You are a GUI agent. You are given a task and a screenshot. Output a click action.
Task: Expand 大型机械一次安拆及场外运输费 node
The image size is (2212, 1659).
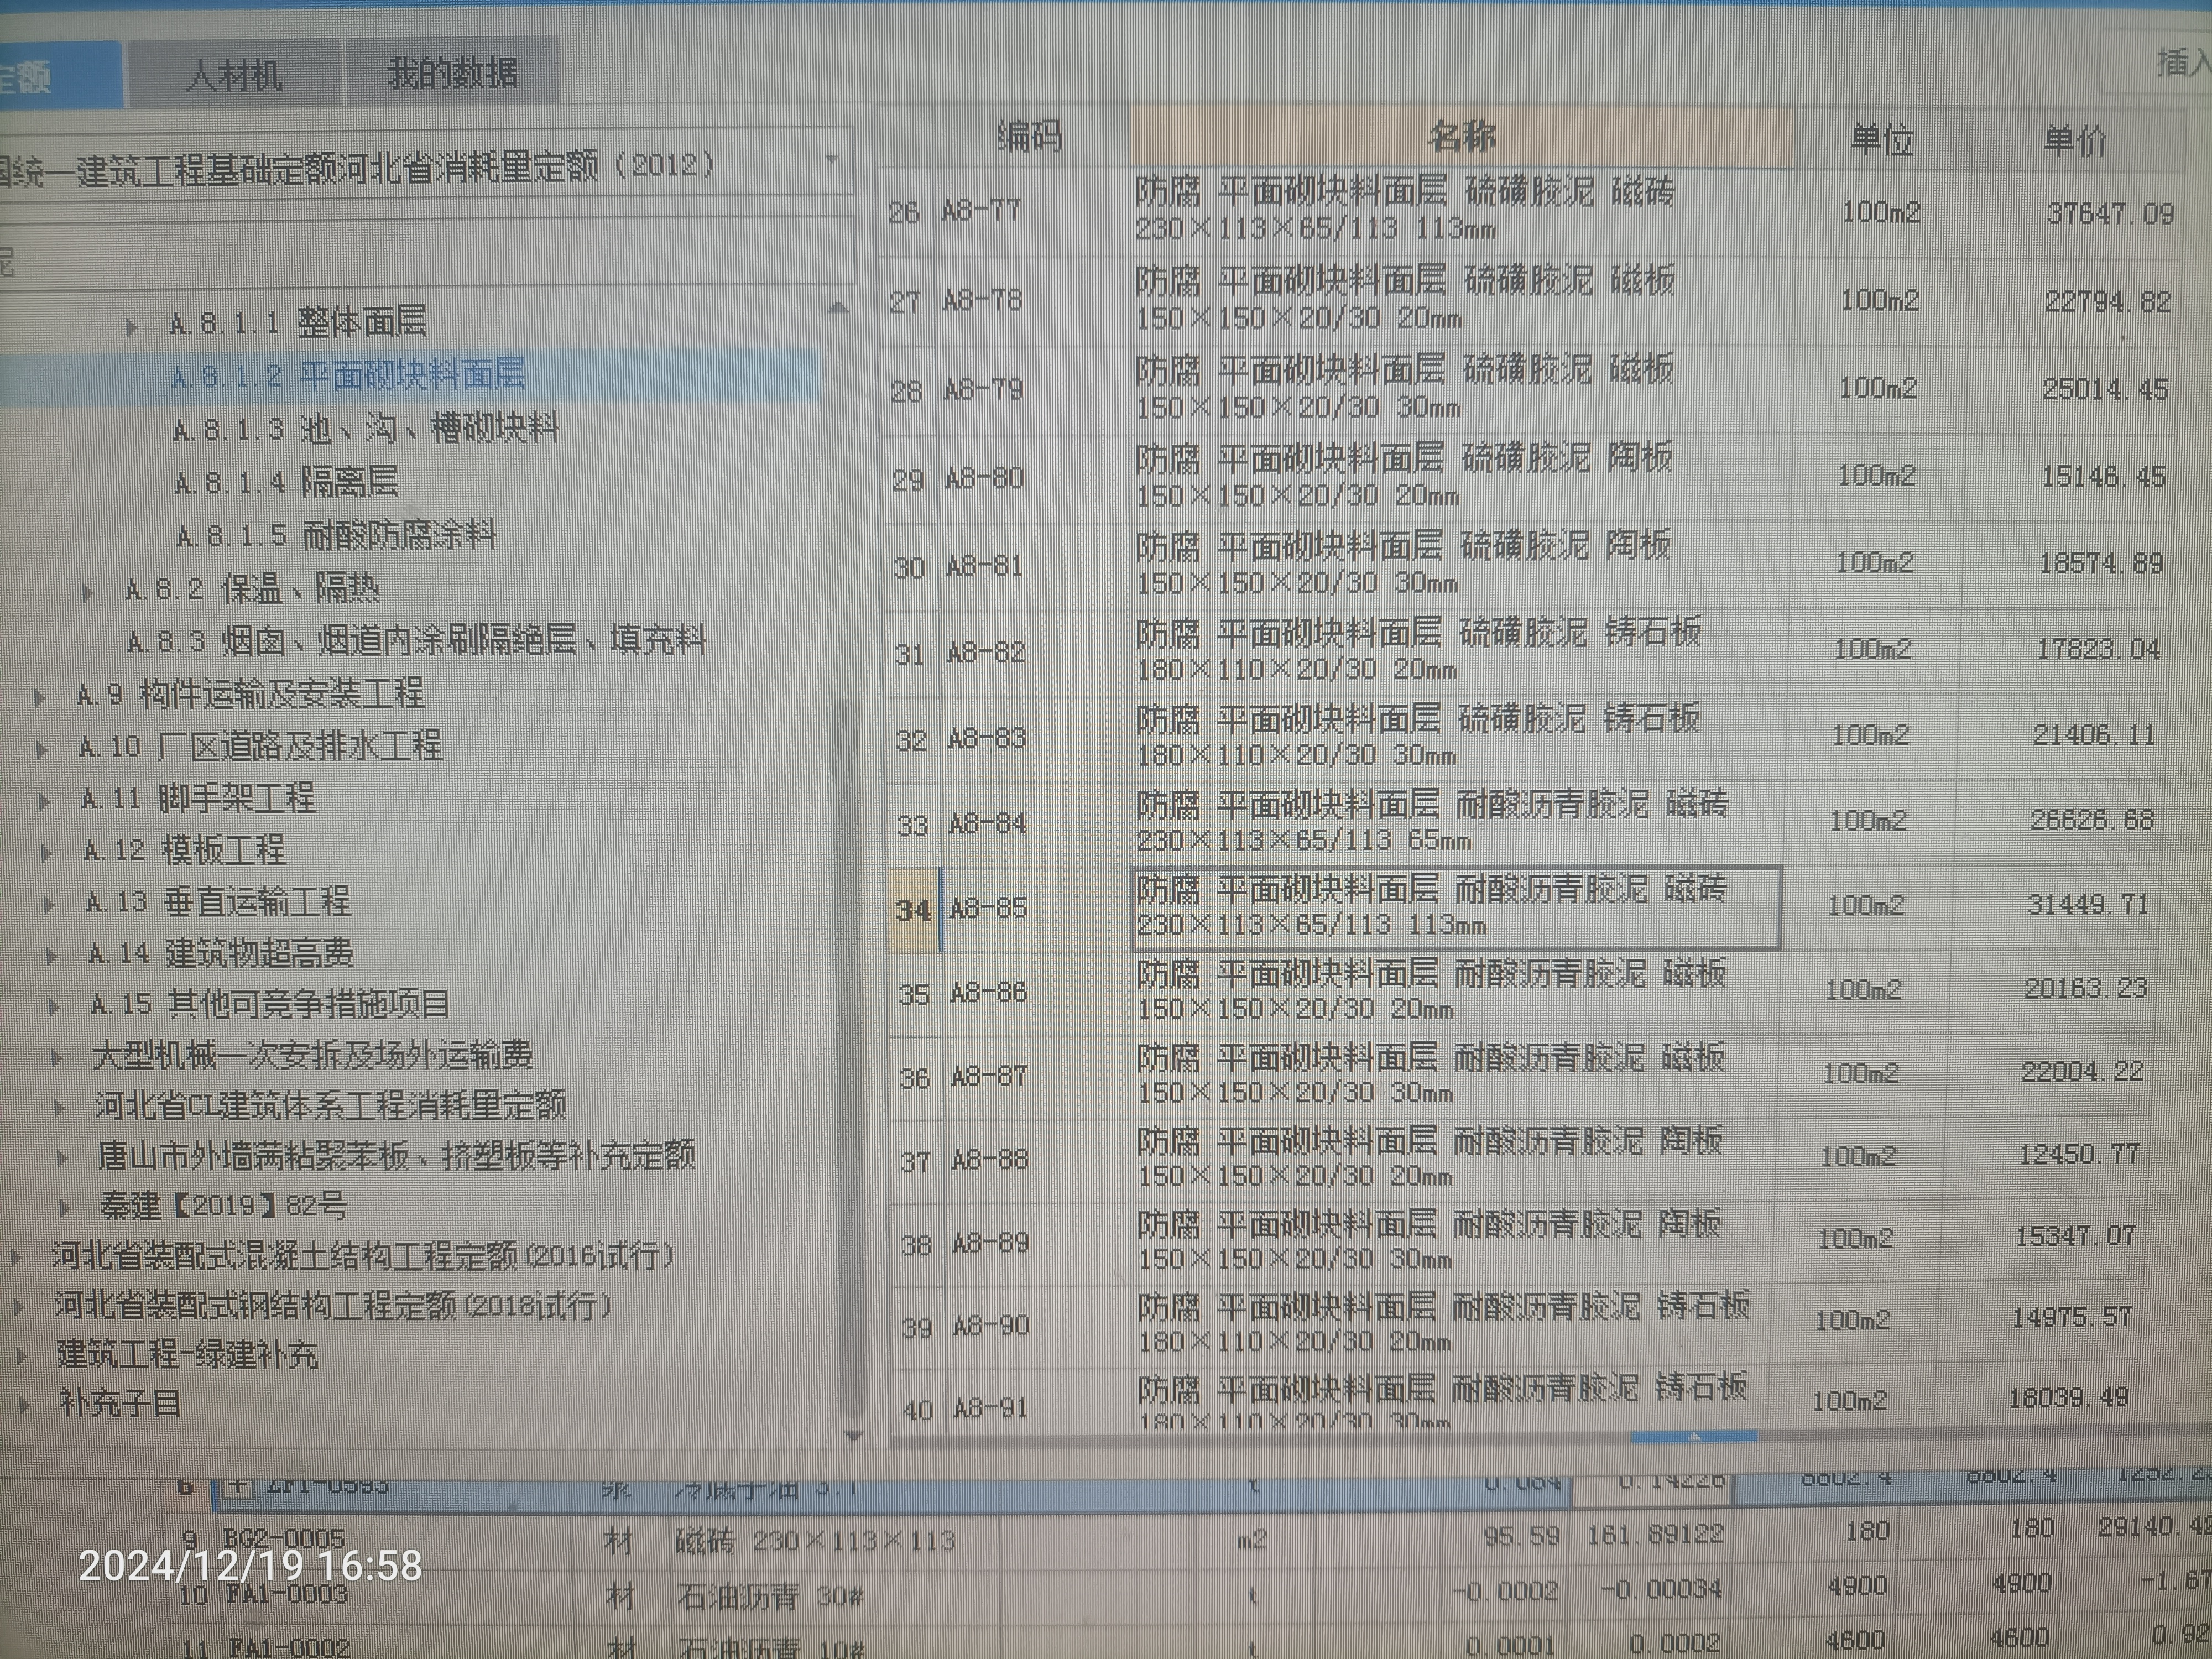58,1058
